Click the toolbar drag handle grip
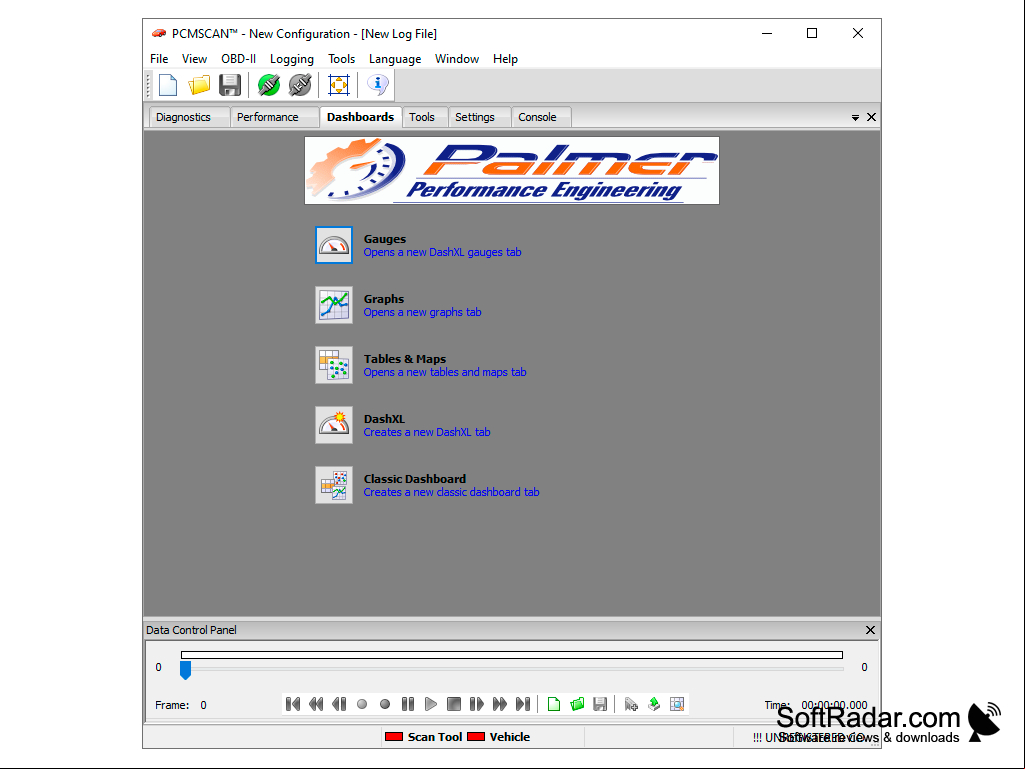 (x=148, y=85)
